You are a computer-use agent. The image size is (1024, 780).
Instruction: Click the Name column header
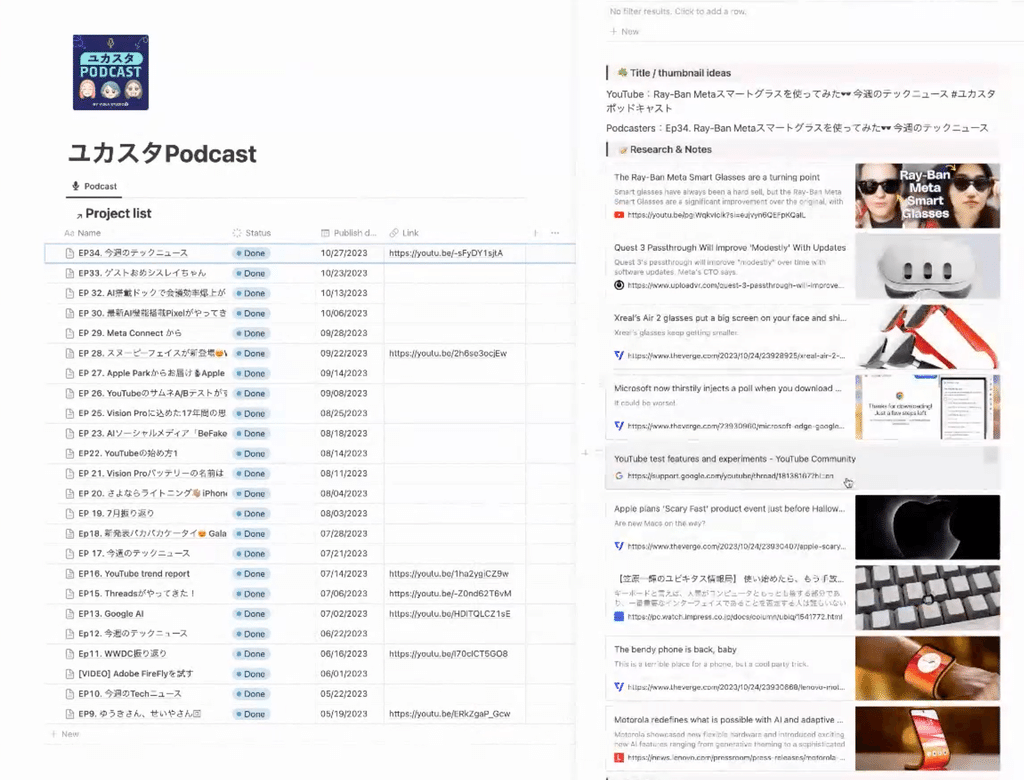point(83,233)
